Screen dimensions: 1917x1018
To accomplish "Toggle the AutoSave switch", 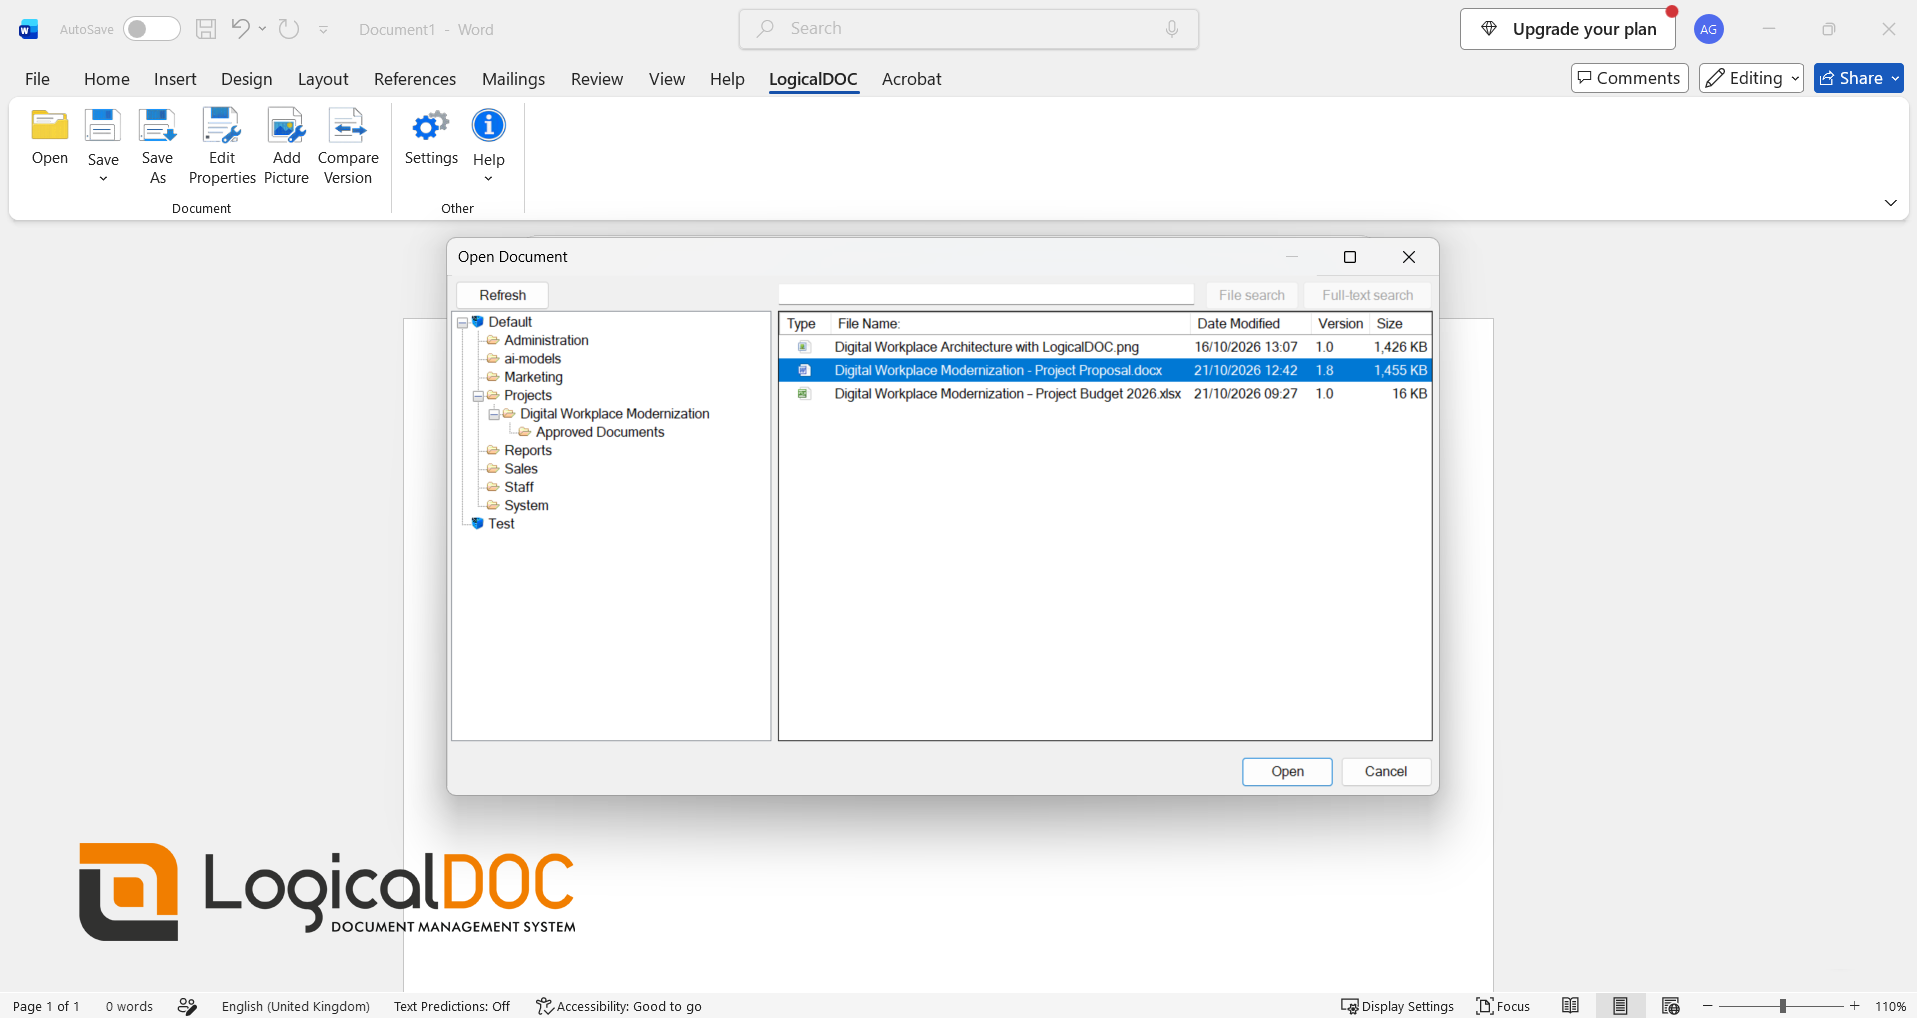I will pyautogui.click(x=151, y=29).
